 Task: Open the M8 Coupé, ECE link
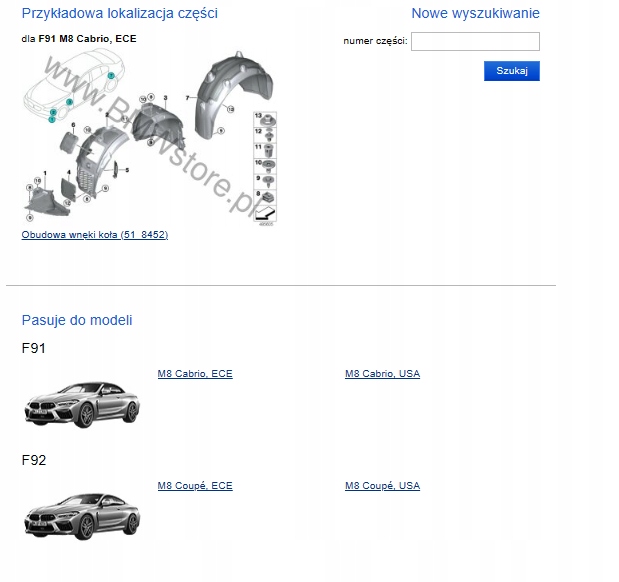click(x=195, y=486)
